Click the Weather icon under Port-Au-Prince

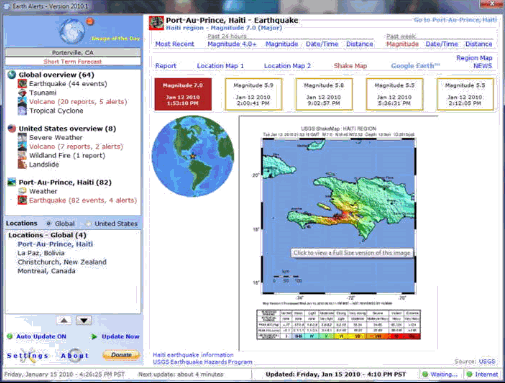click(x=22, y=191)
